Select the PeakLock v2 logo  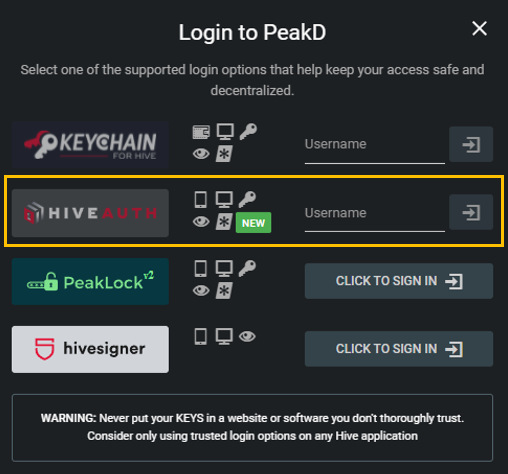click(90, 281)
